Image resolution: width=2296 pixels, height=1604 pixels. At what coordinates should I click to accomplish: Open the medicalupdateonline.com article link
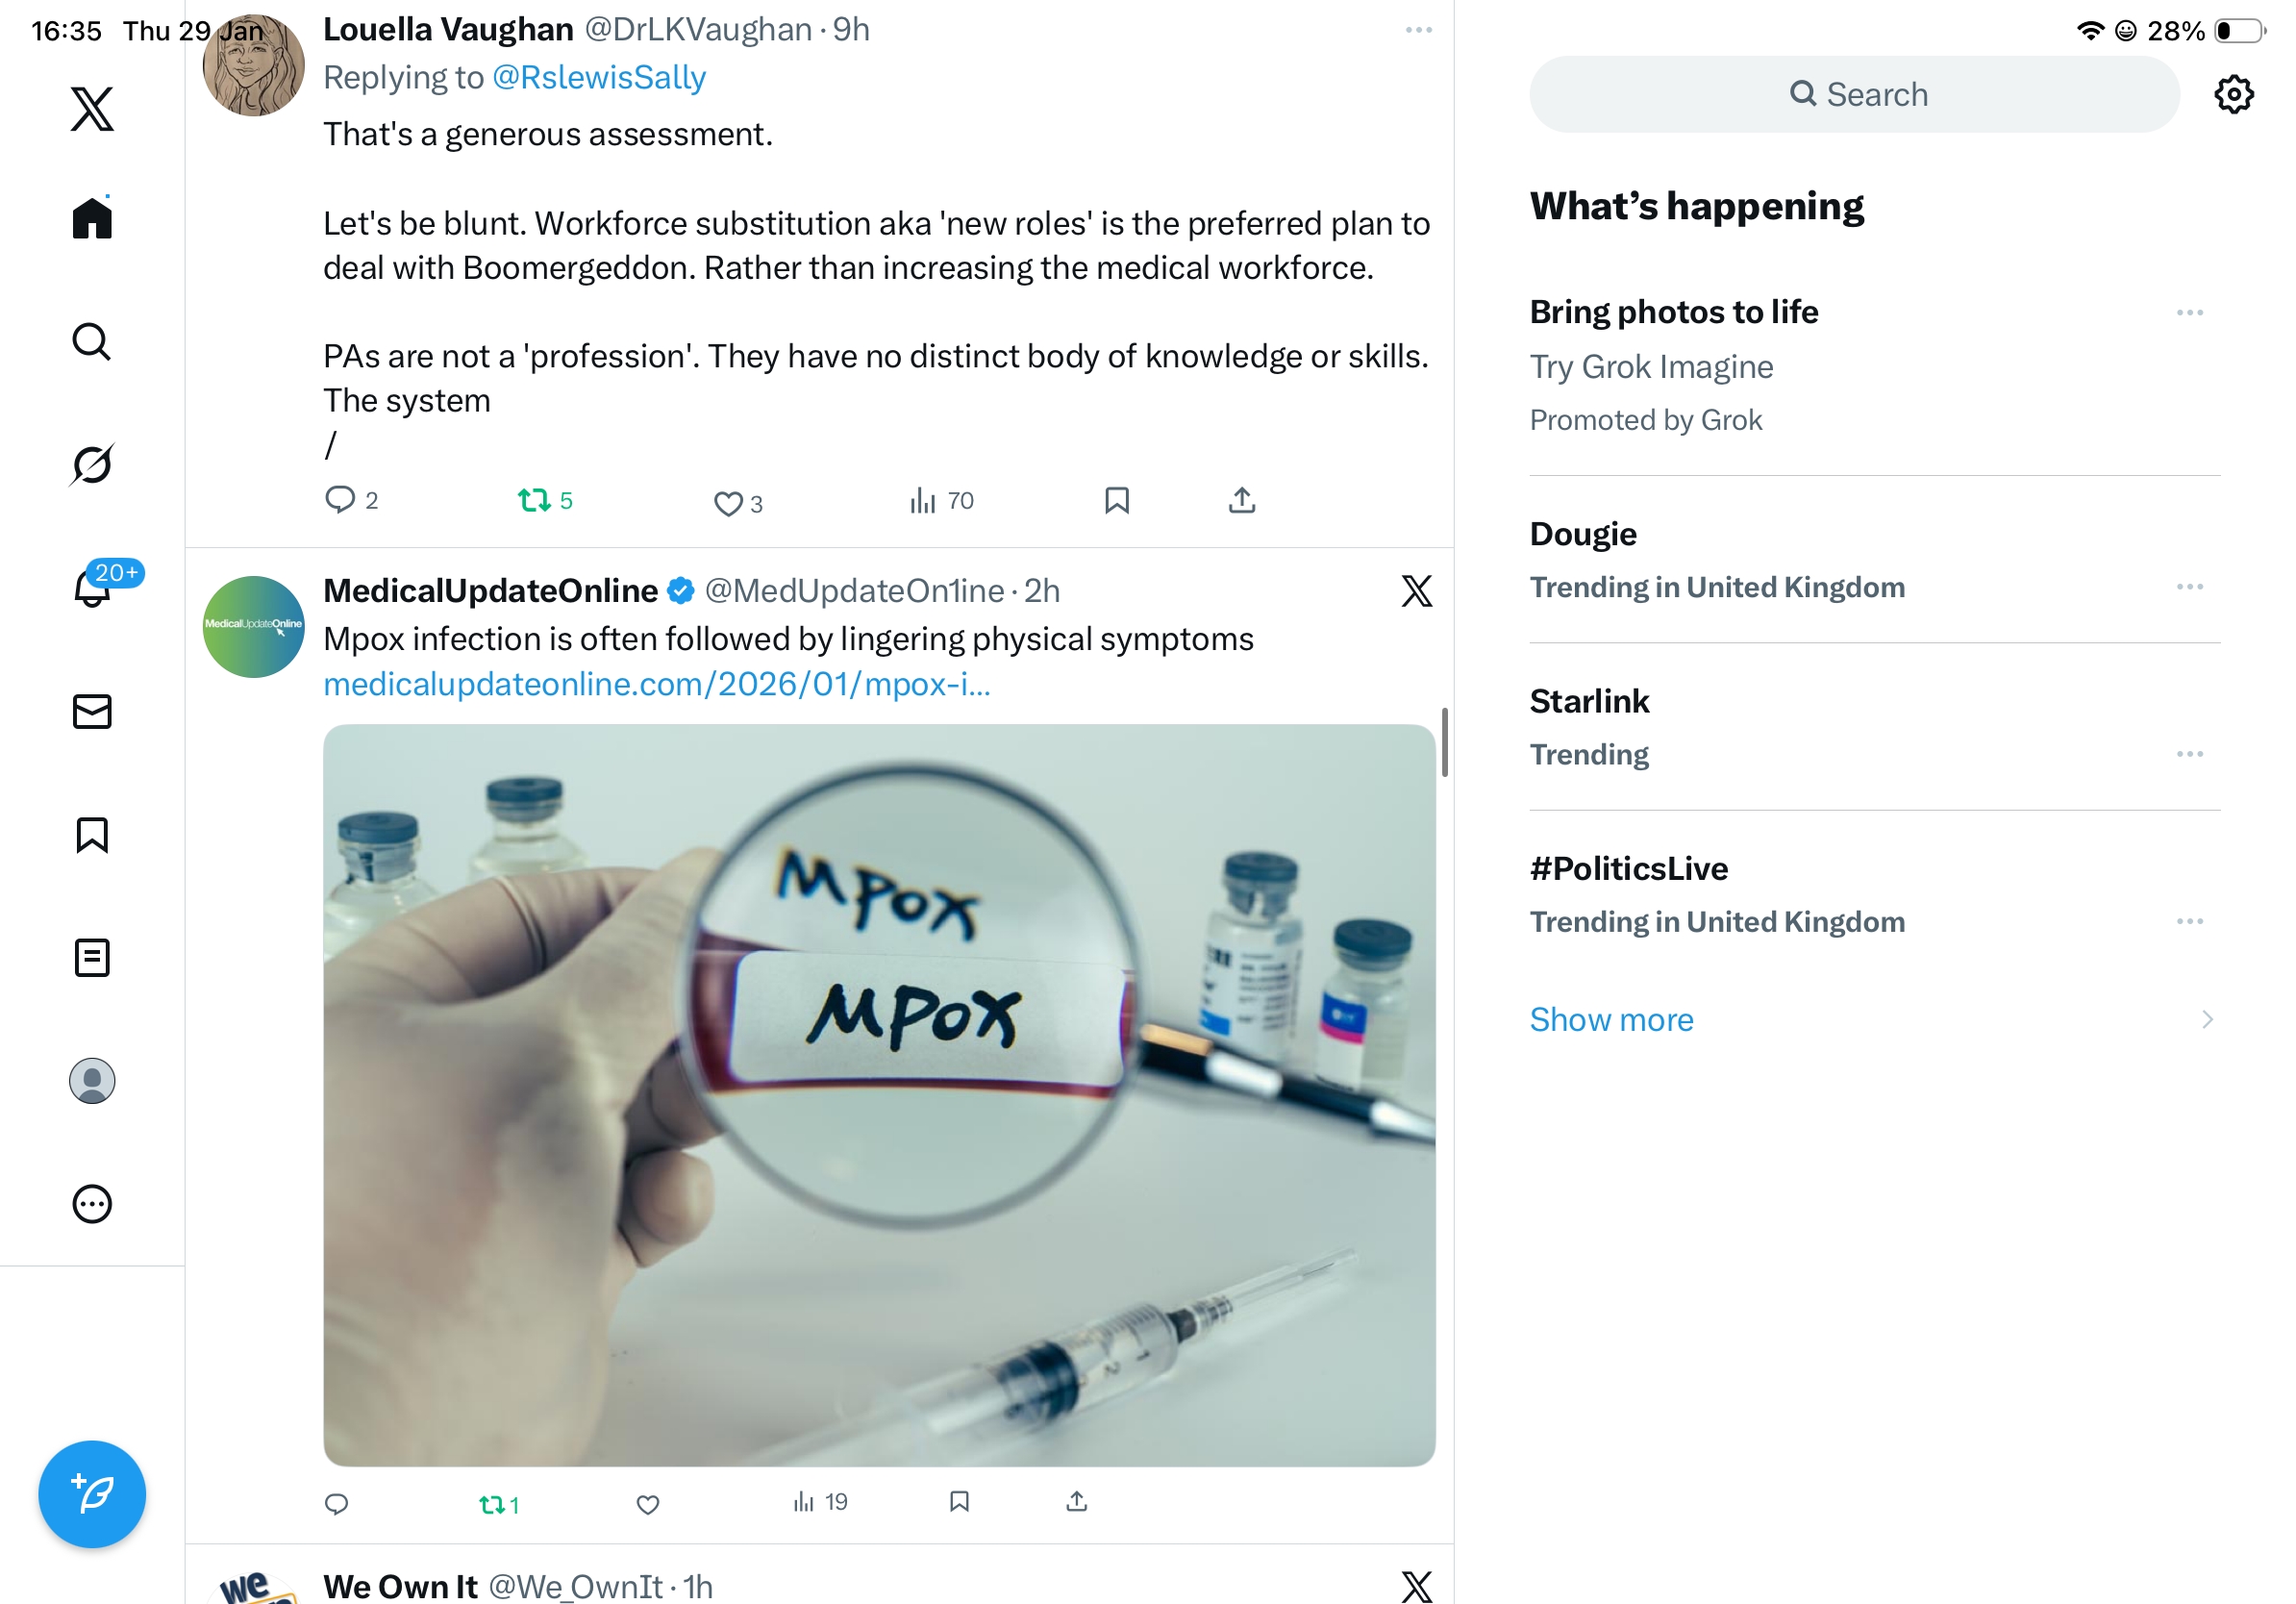click(x=657, y=684)
